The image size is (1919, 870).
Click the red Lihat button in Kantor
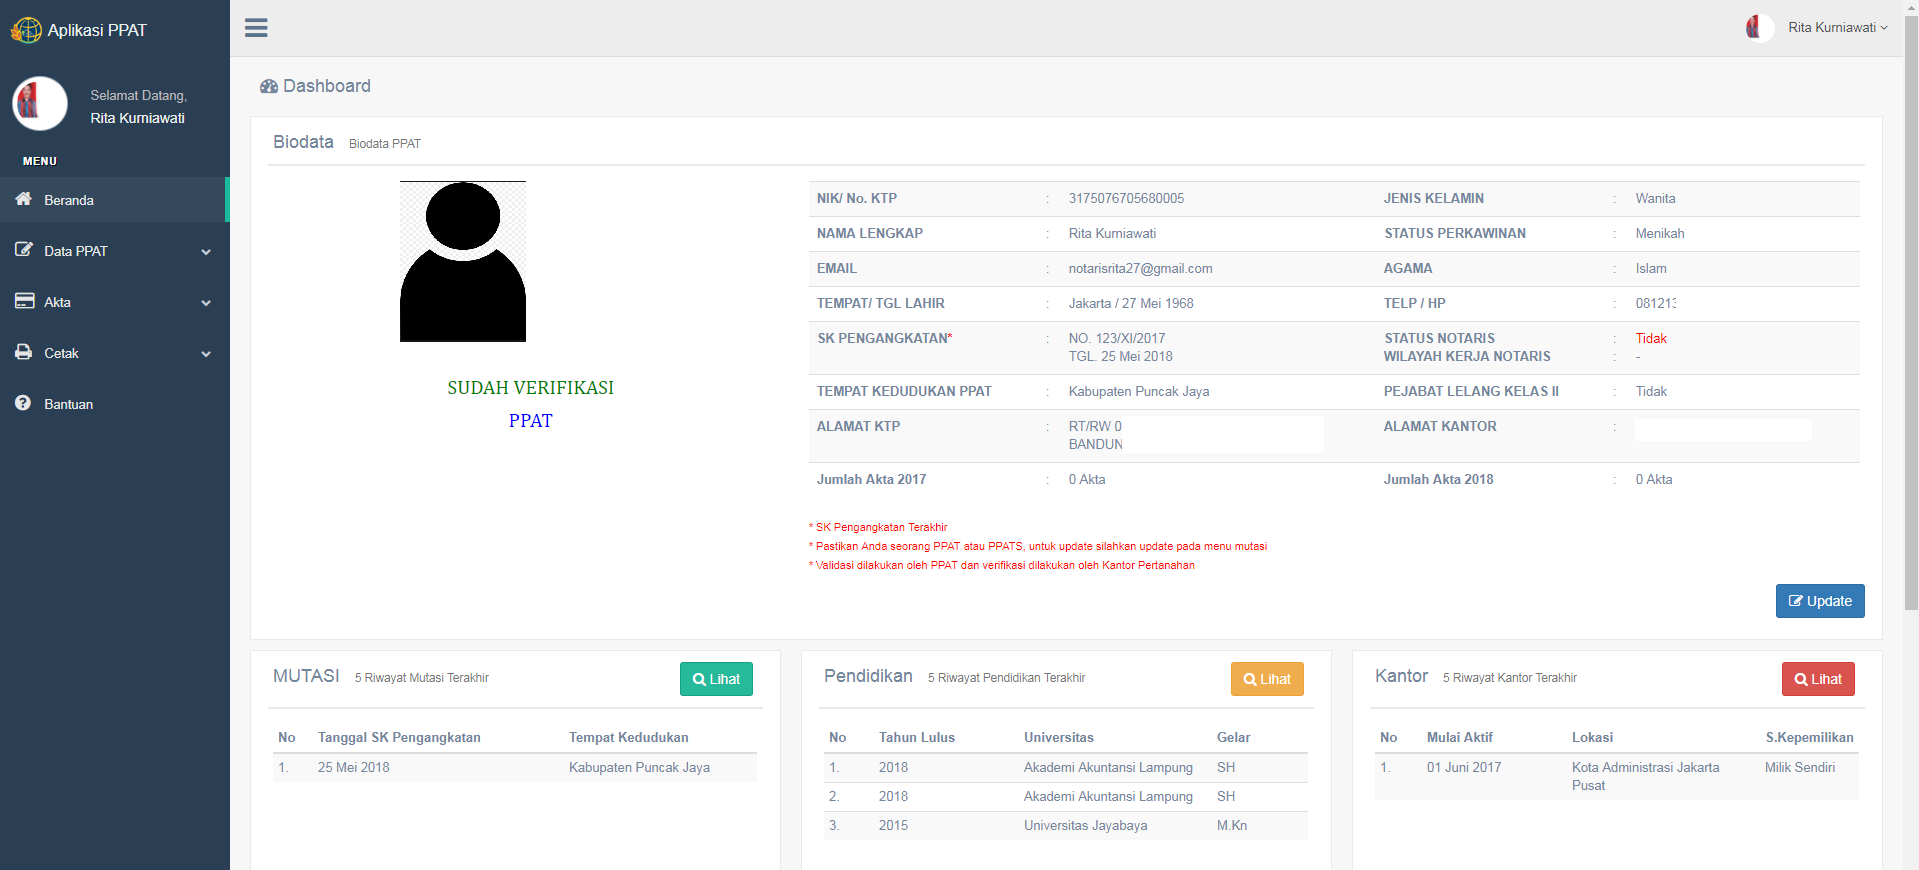pos(1817,679)
